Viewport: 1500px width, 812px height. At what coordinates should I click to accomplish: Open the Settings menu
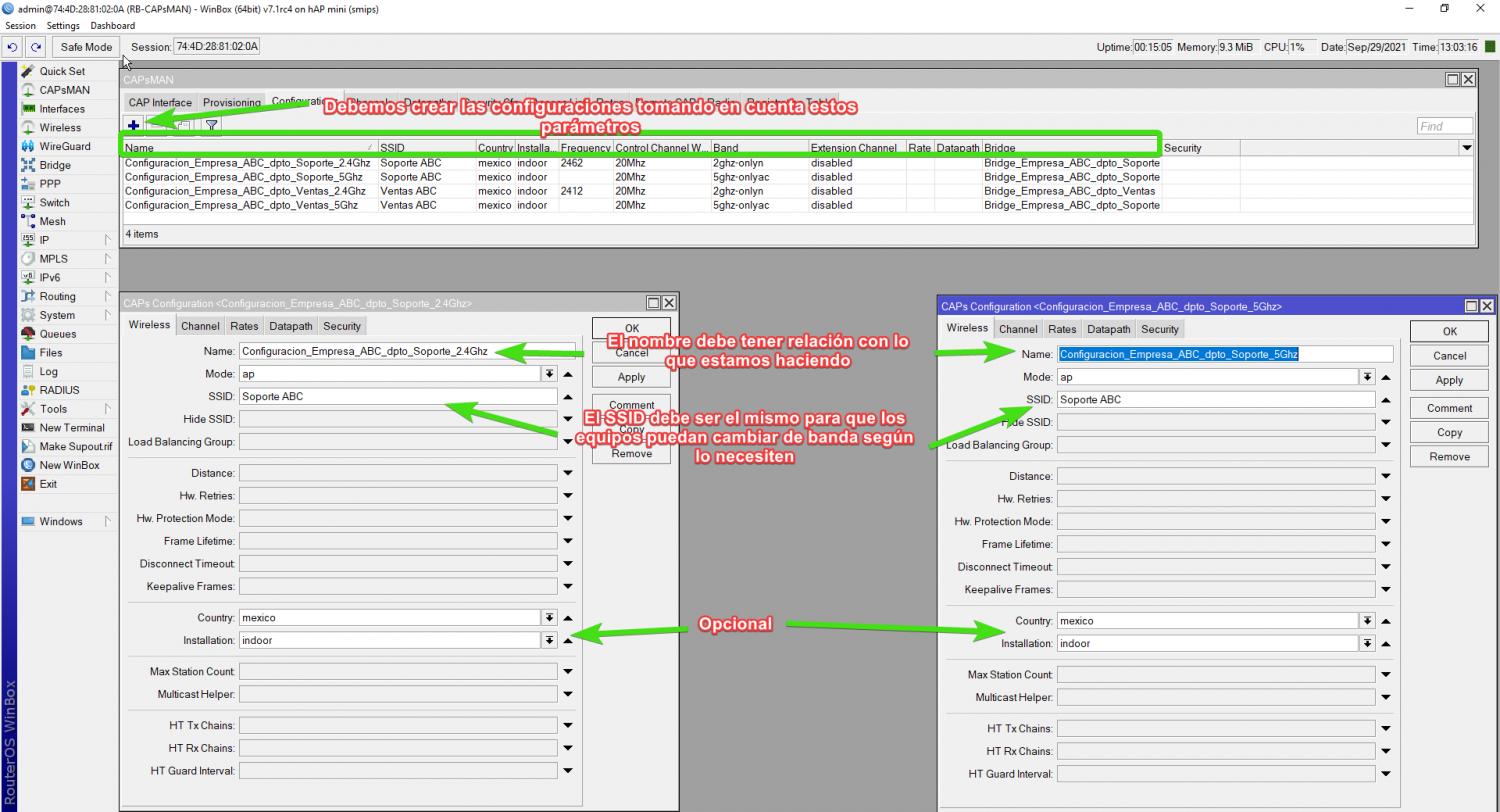tap(63, 25)
